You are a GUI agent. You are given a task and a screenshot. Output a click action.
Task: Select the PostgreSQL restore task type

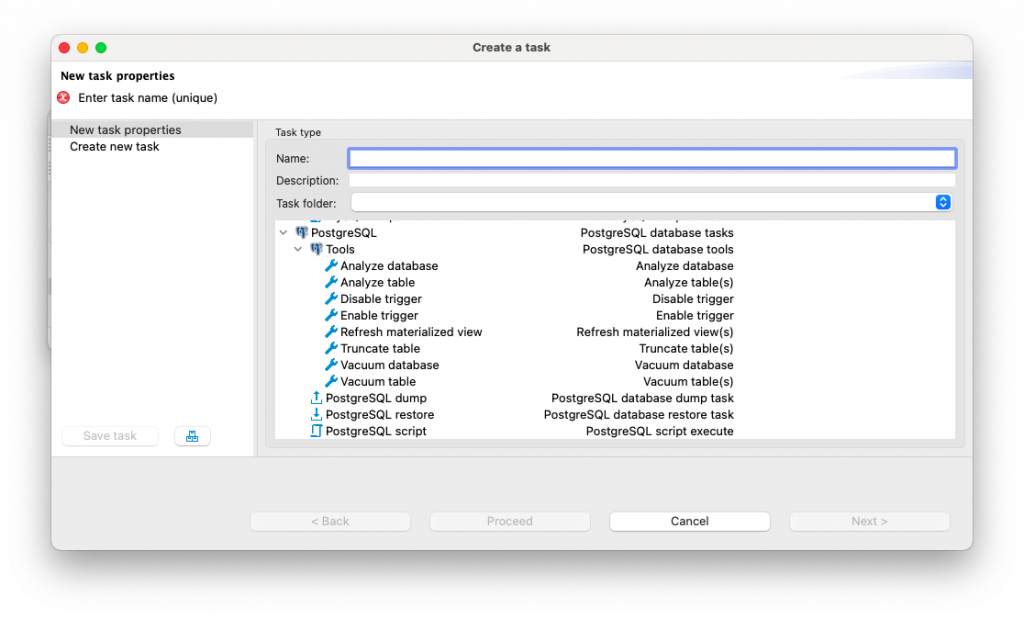pyautogui.click(x=379, y=414)
